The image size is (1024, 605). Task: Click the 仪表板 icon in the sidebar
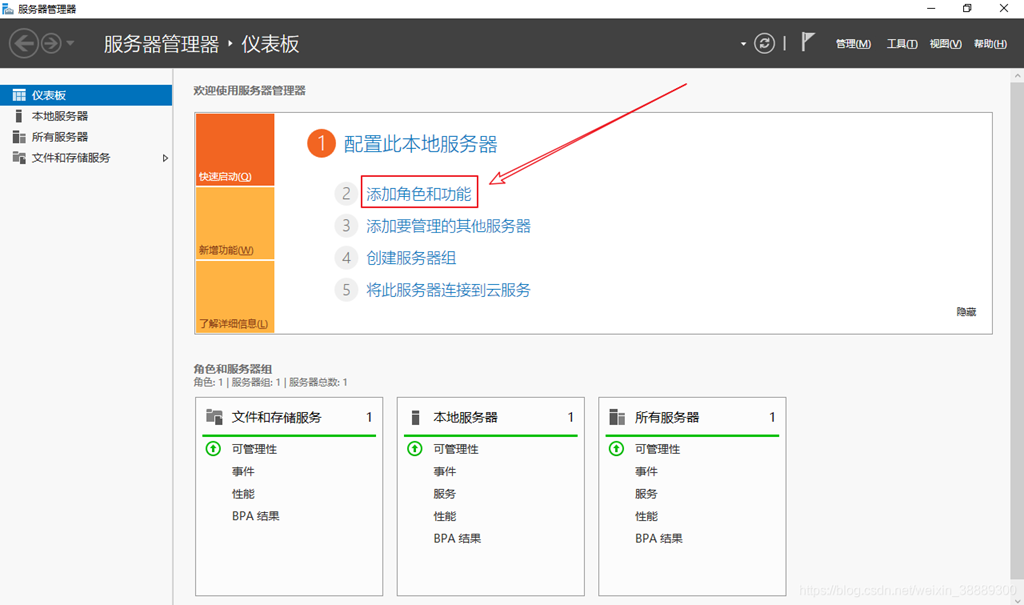coord(18,95)
